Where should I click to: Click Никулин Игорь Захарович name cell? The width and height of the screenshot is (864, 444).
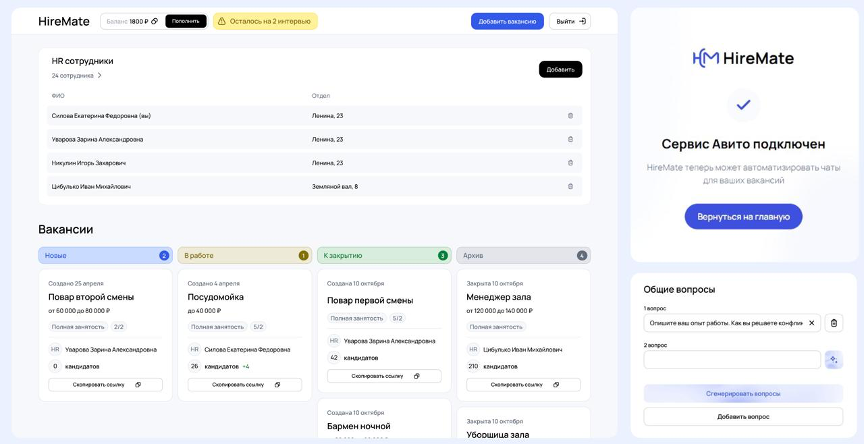point(89,163)
